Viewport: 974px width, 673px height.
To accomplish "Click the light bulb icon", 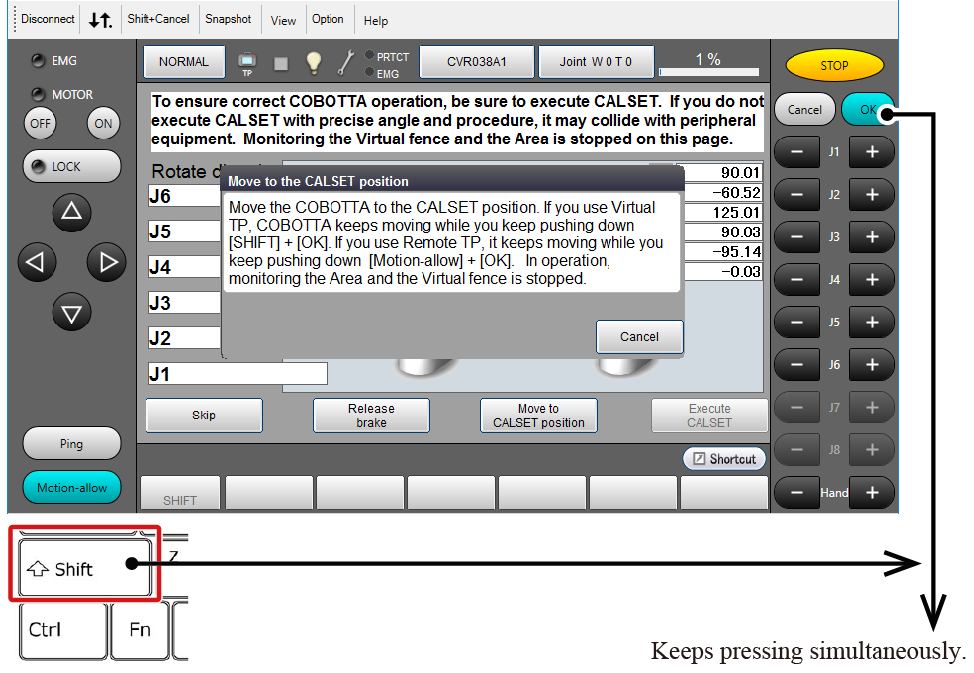I will point(313,62).
